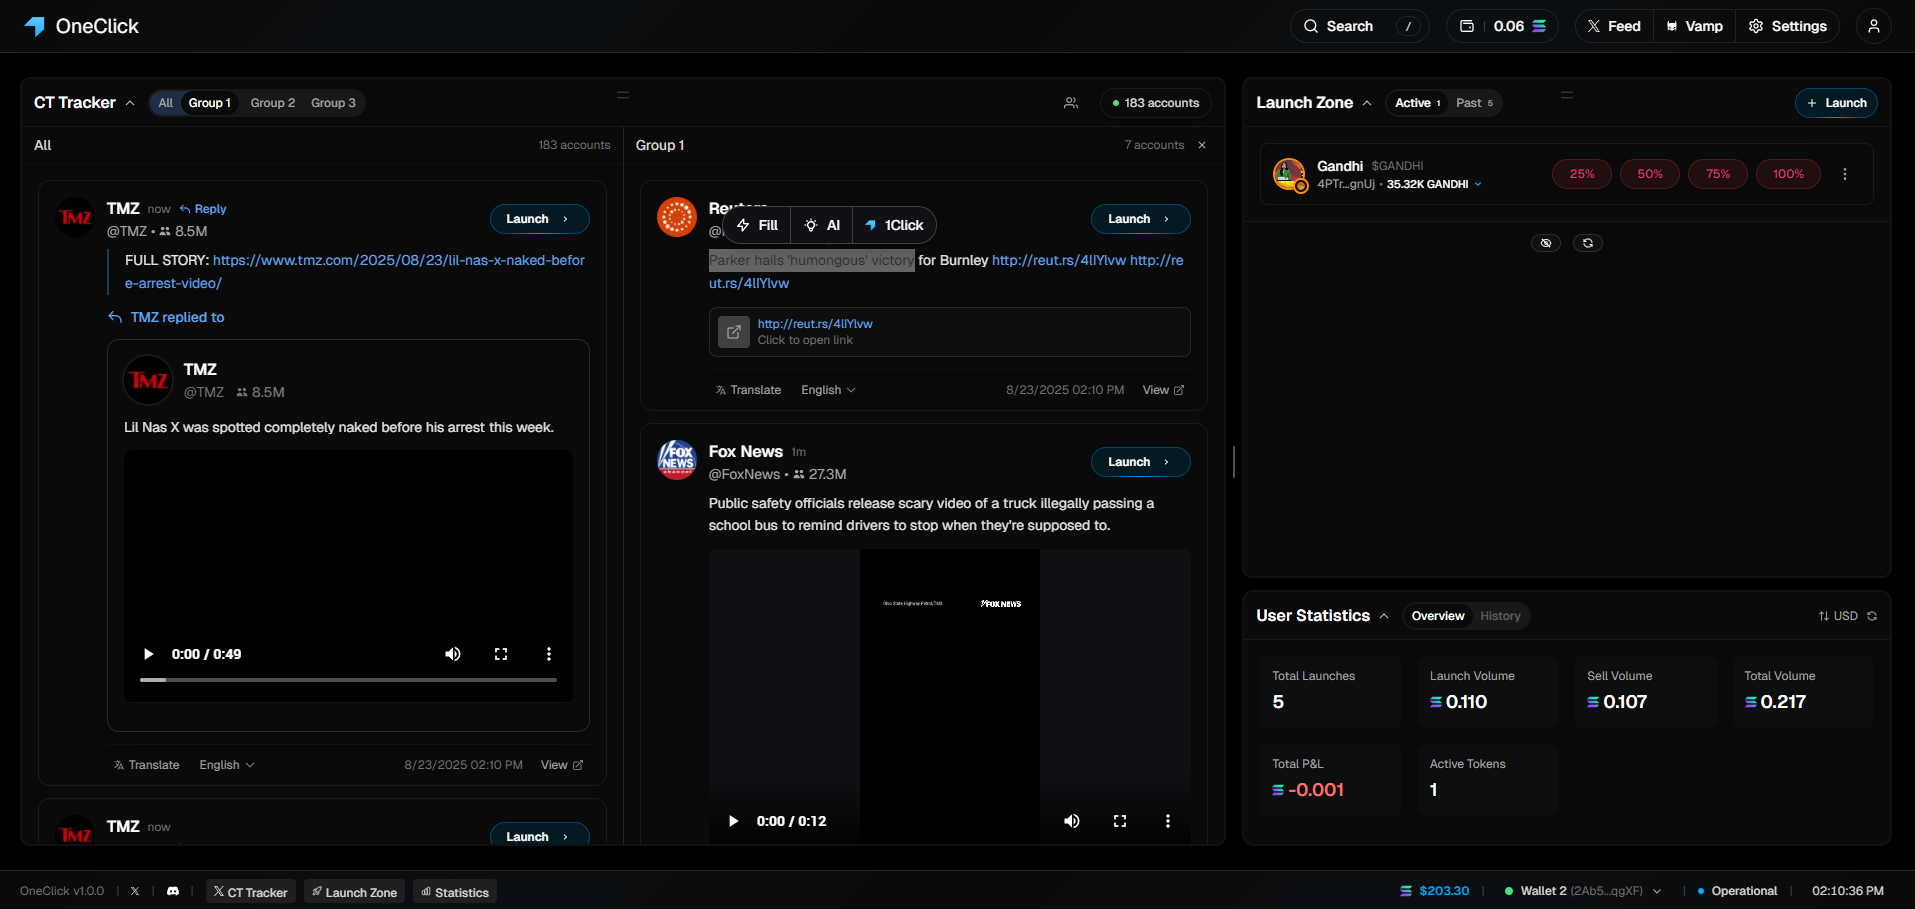Switch to Active tab in Launch Zone

pyautogui.click(x=1417, y=103)
